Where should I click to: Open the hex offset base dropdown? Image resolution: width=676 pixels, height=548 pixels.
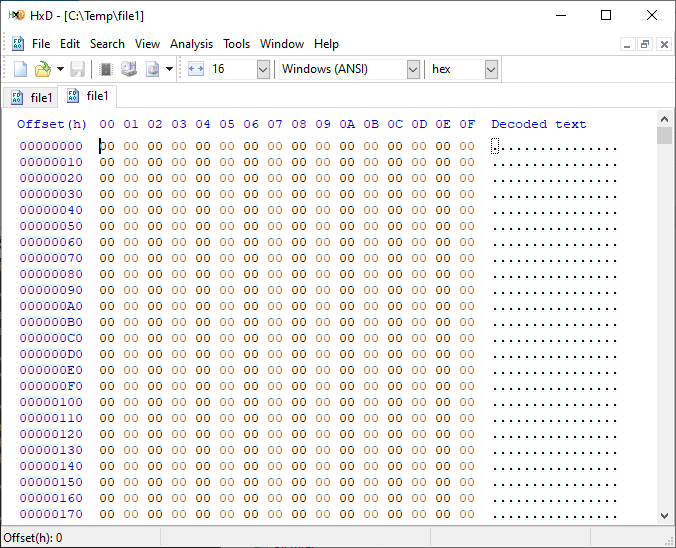[491, 69]
